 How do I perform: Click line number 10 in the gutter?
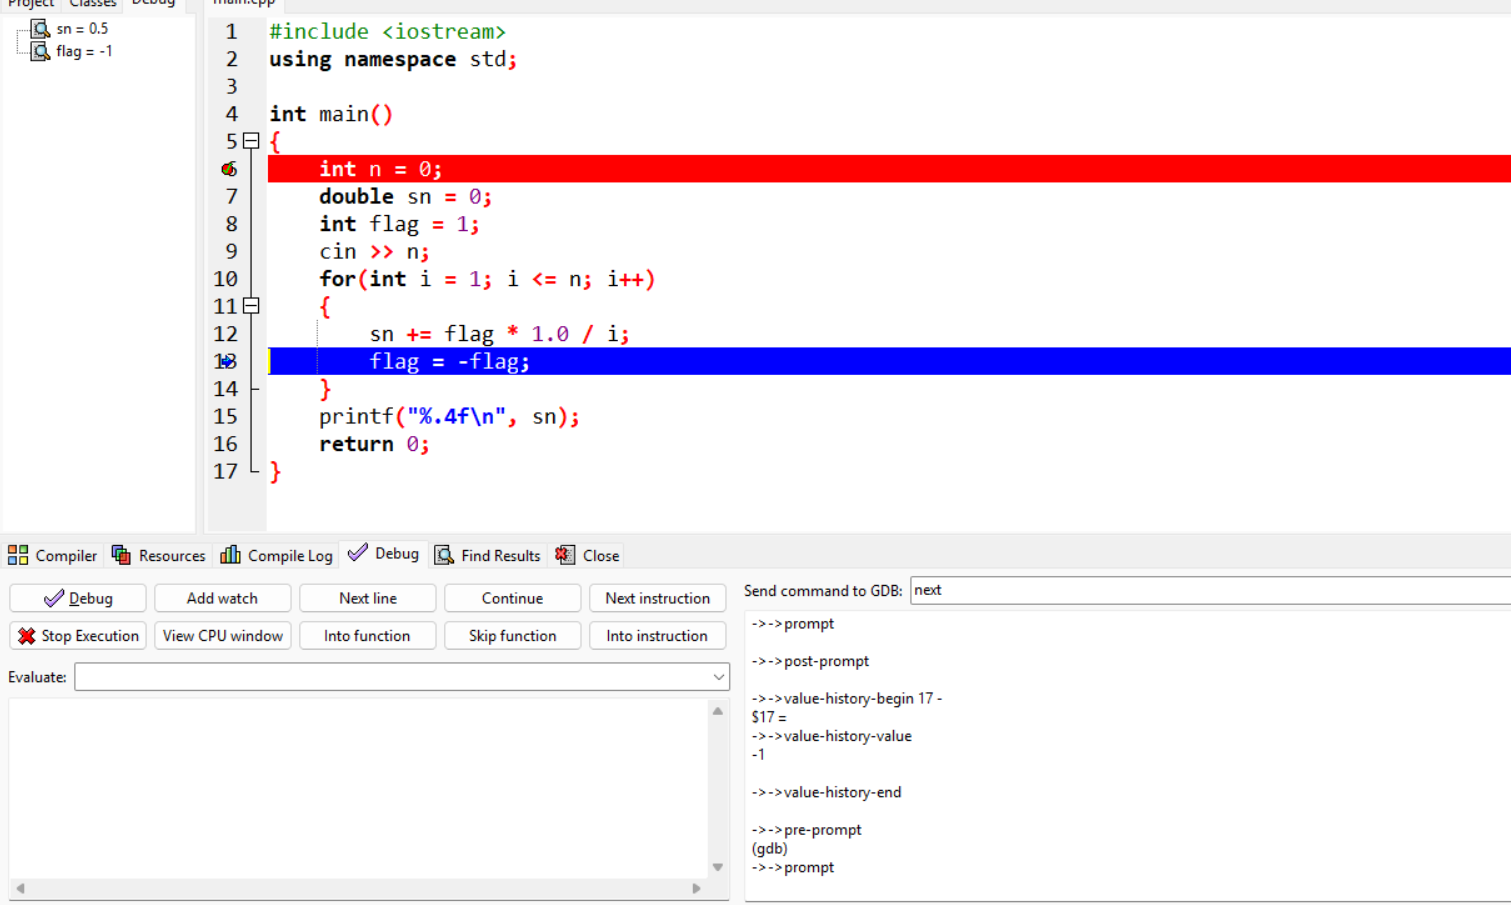point(226,279)
